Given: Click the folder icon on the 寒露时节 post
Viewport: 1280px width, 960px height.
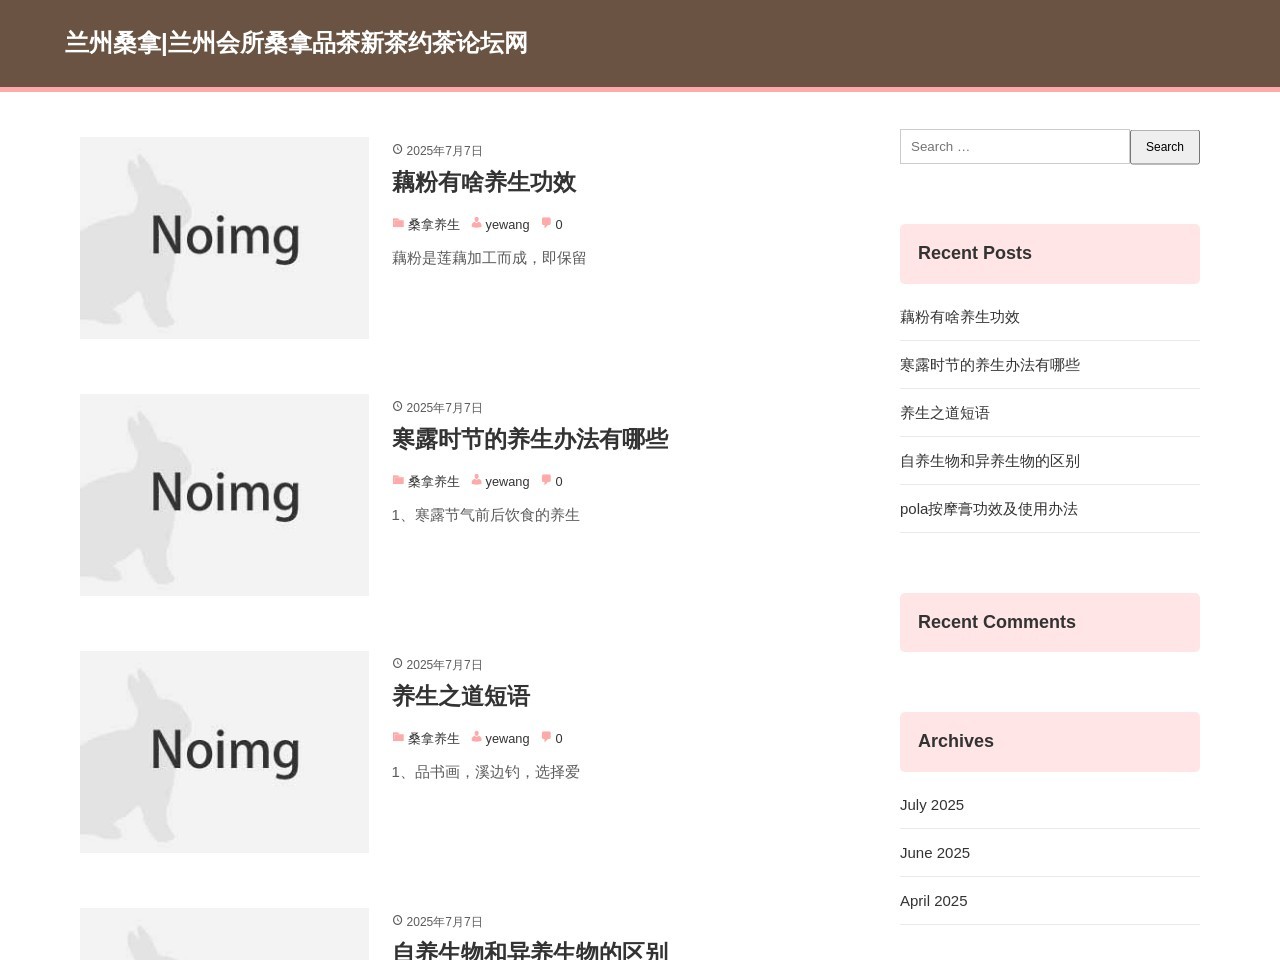Looking at the screenshot, I should pos(398,481).
